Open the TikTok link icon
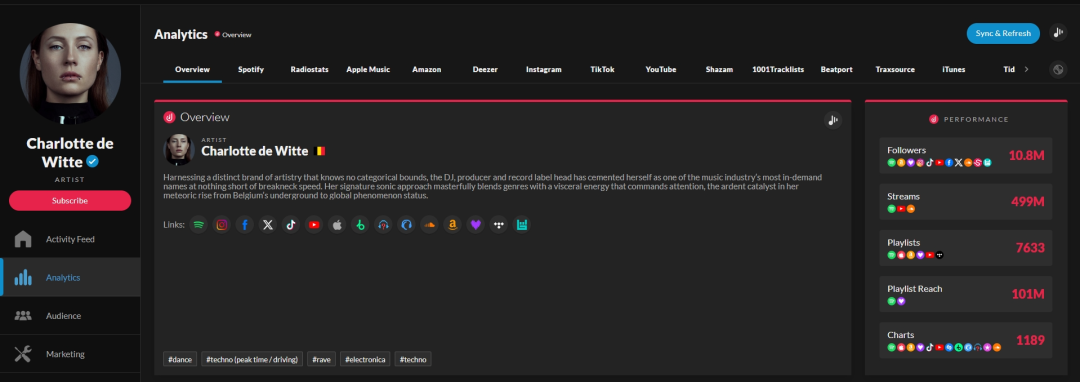 click(291, 224)
